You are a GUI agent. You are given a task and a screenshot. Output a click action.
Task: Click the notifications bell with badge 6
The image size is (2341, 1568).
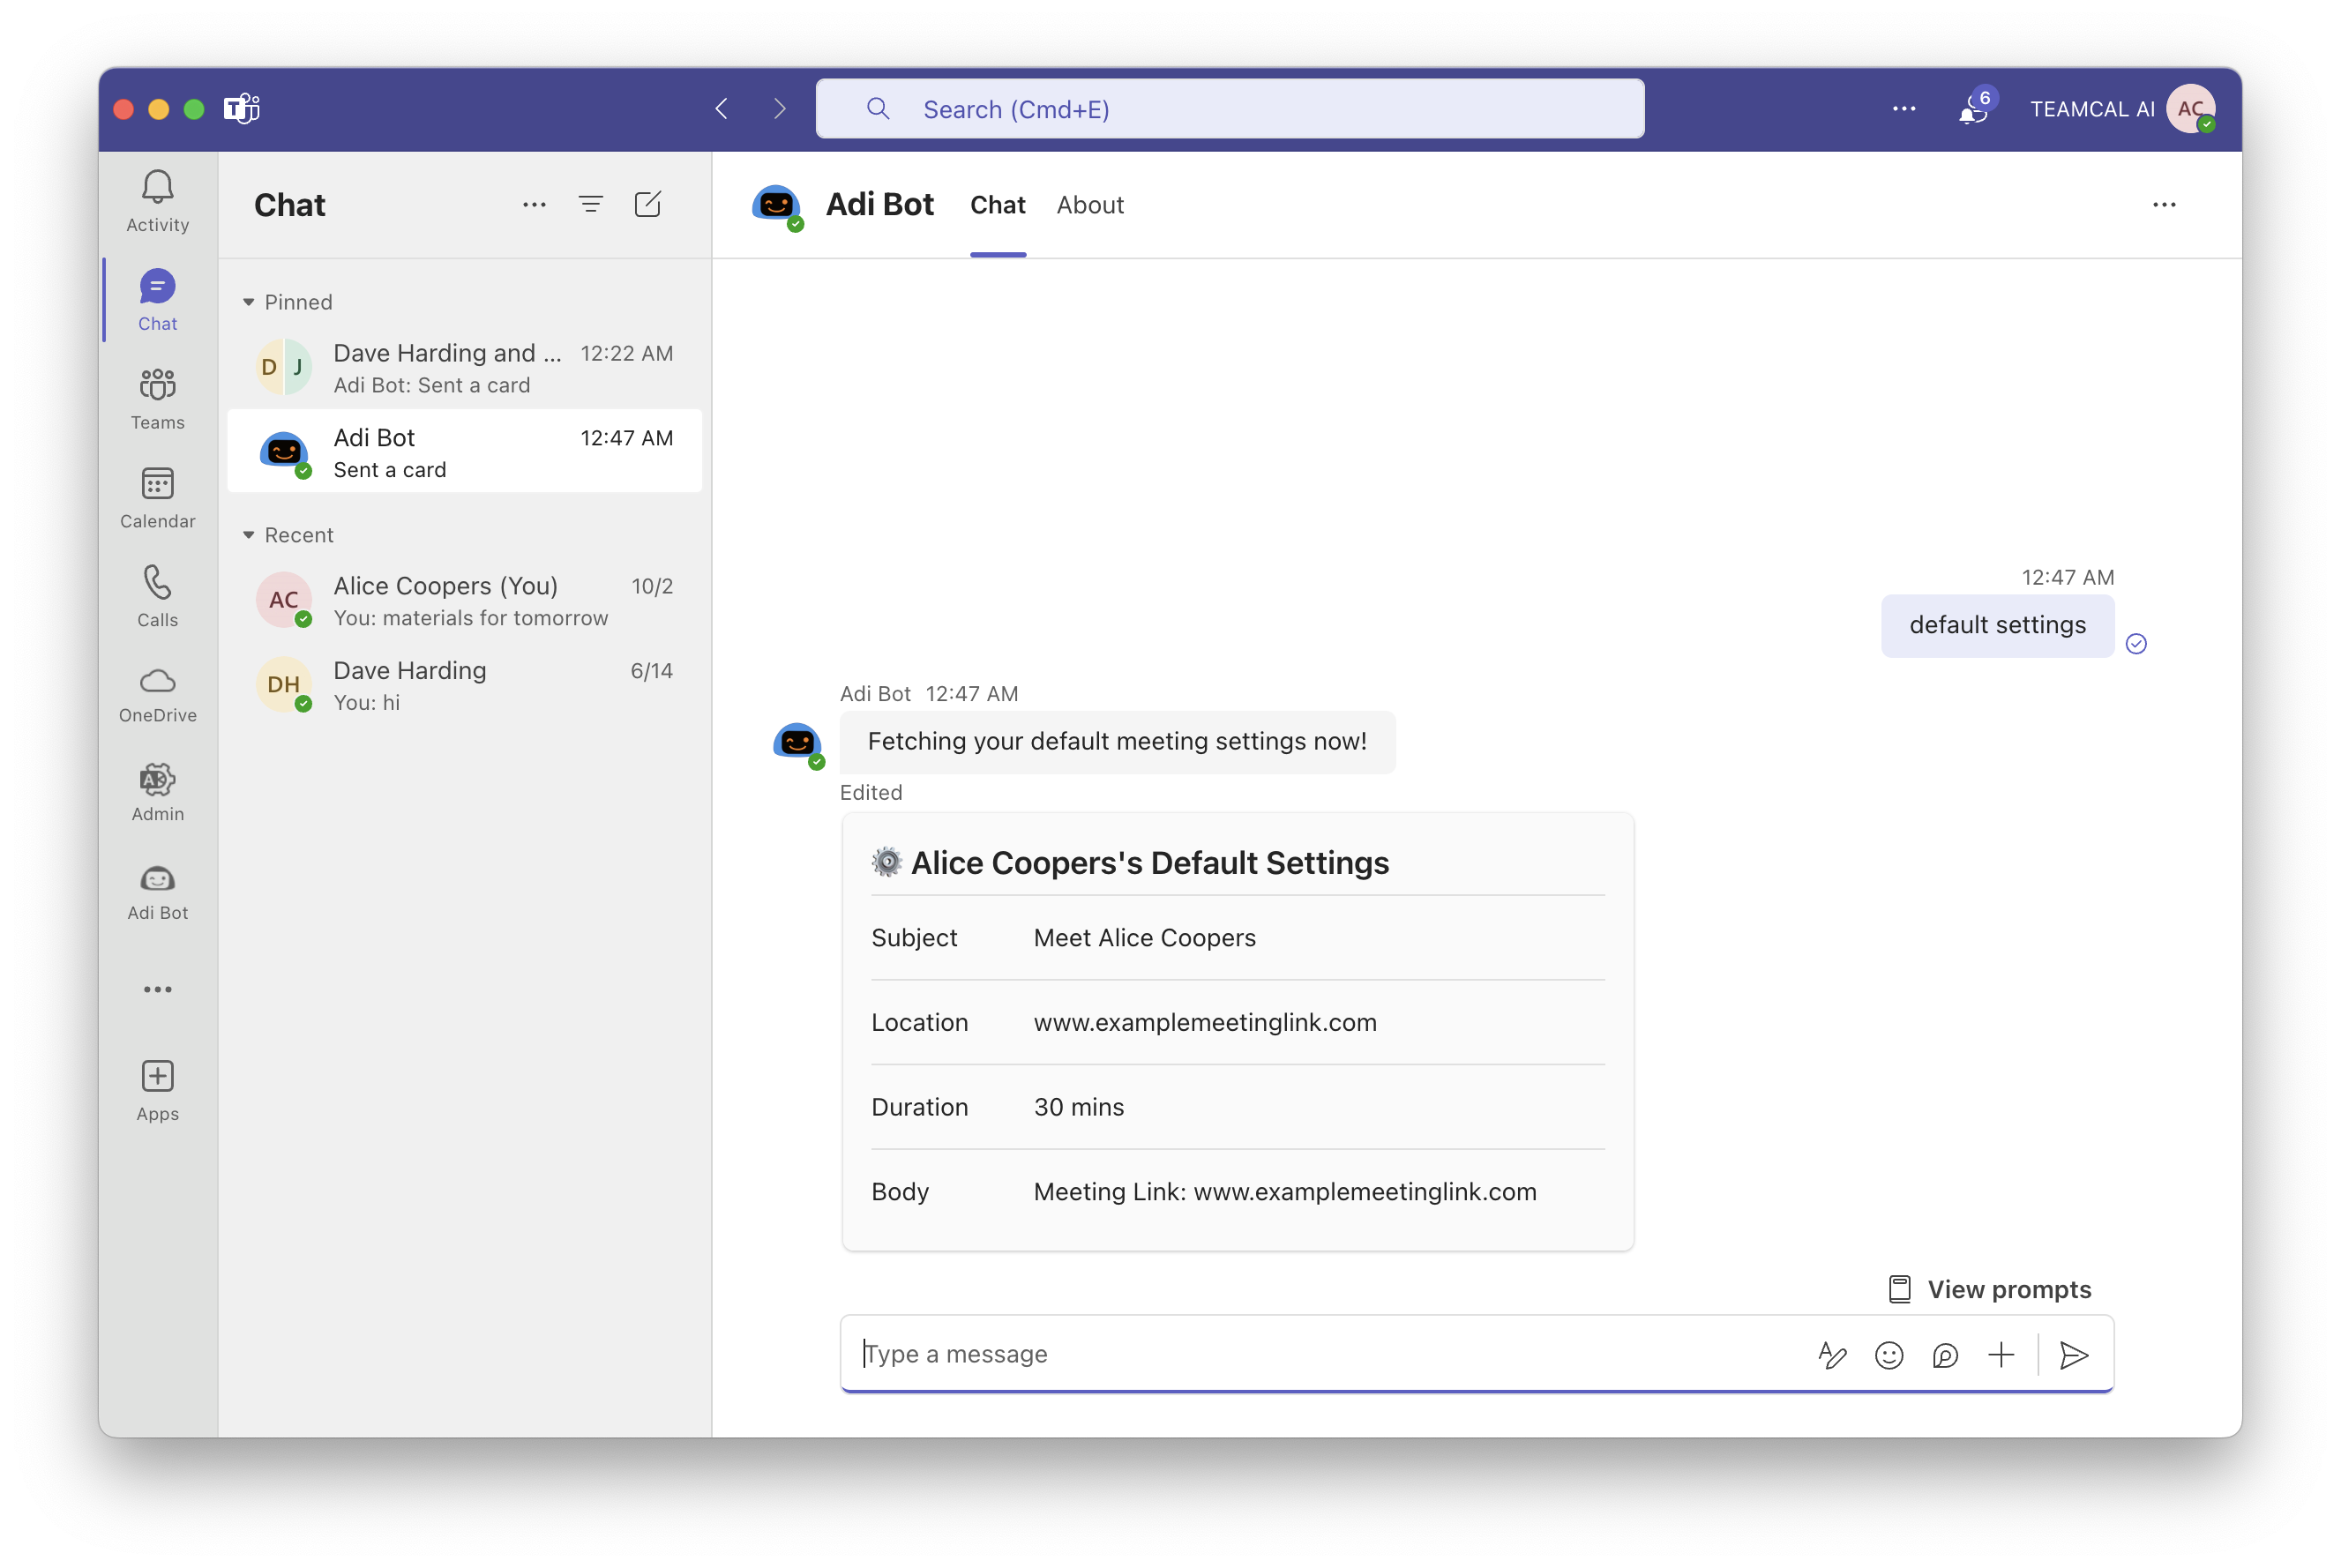1972,109
